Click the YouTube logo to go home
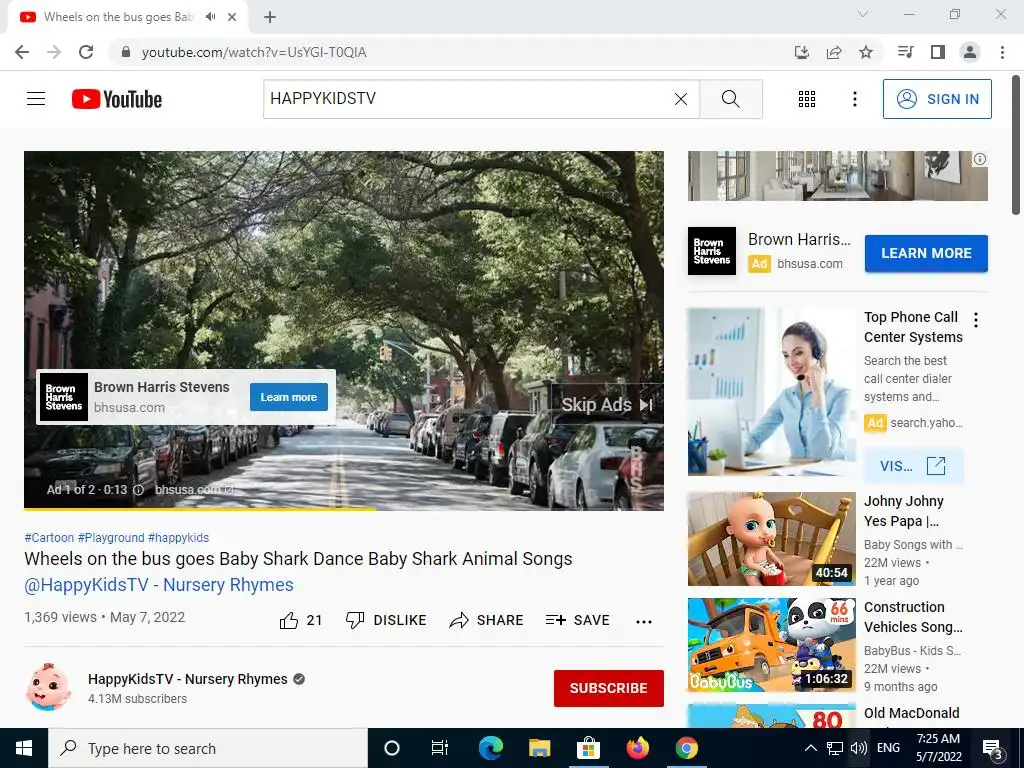This screenshot has height=768, width=1024. [117, 99]
